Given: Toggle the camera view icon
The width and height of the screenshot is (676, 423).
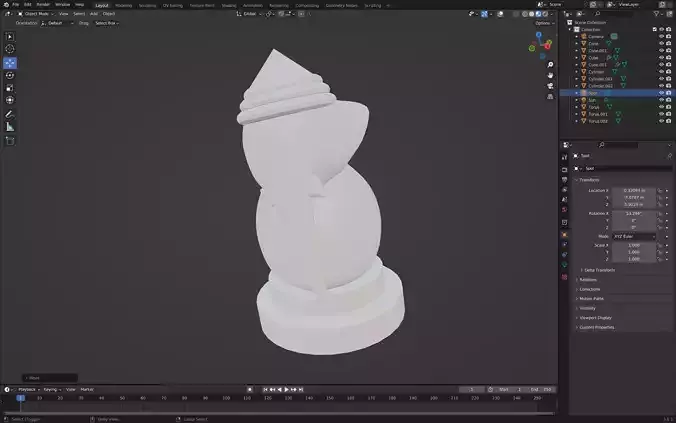Looking at the screenshot, I should click(550, 86).
